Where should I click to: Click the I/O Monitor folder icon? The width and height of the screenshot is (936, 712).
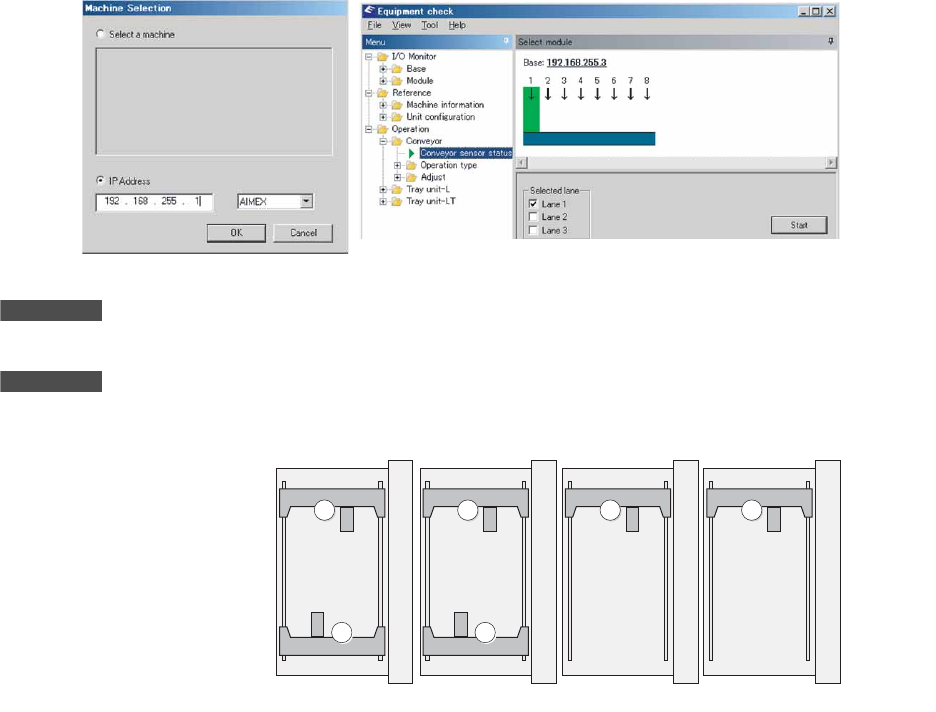[383, 57]
